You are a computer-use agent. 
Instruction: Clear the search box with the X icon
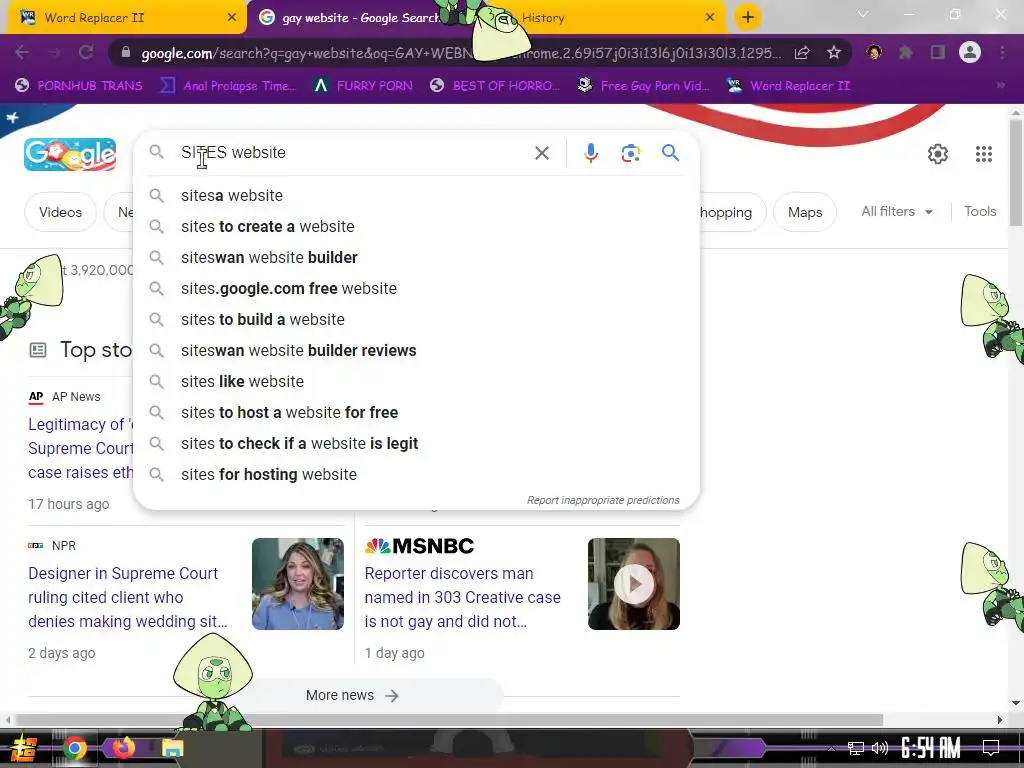coord(541,153)
